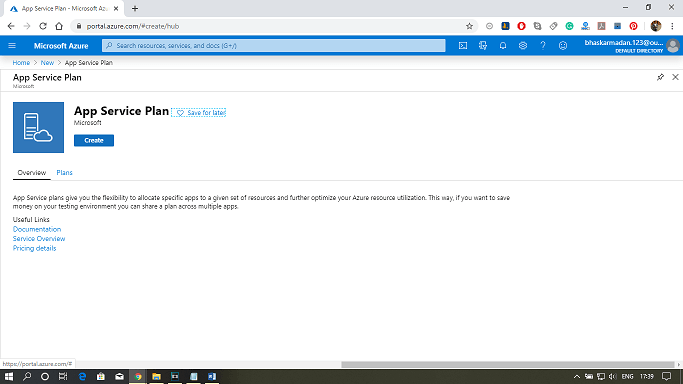
Task: Open the Documentation link
Action: (x=37, y=229)
